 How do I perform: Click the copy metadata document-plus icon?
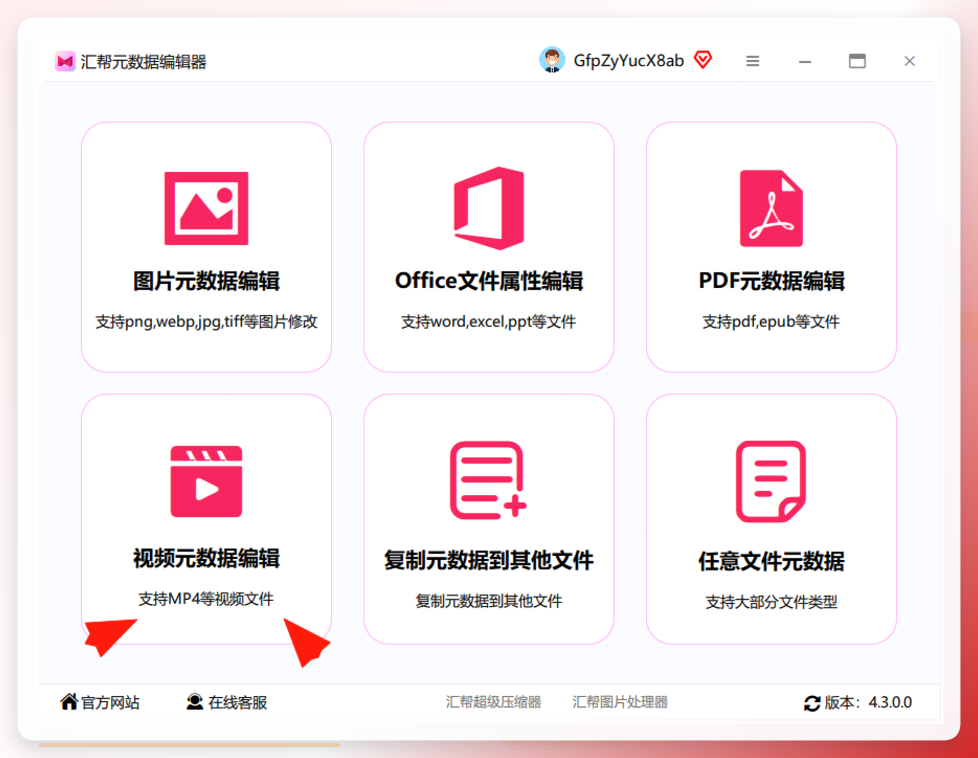click(x=488, y=480)
